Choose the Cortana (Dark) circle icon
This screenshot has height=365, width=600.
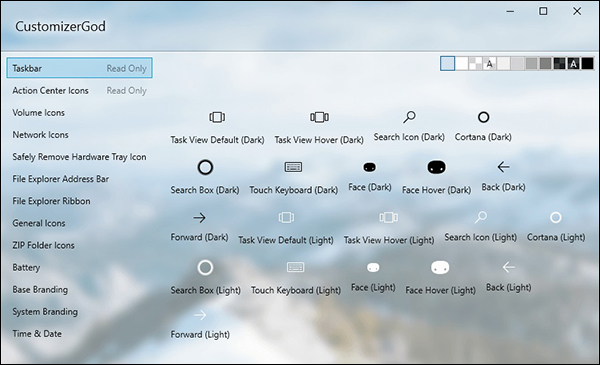483,117
